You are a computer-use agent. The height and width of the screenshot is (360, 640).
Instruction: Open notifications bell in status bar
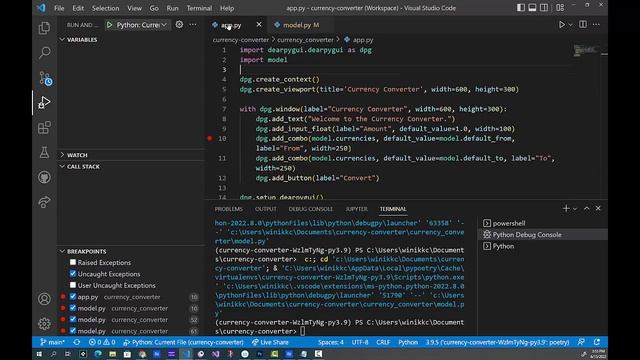click(597, 342)
